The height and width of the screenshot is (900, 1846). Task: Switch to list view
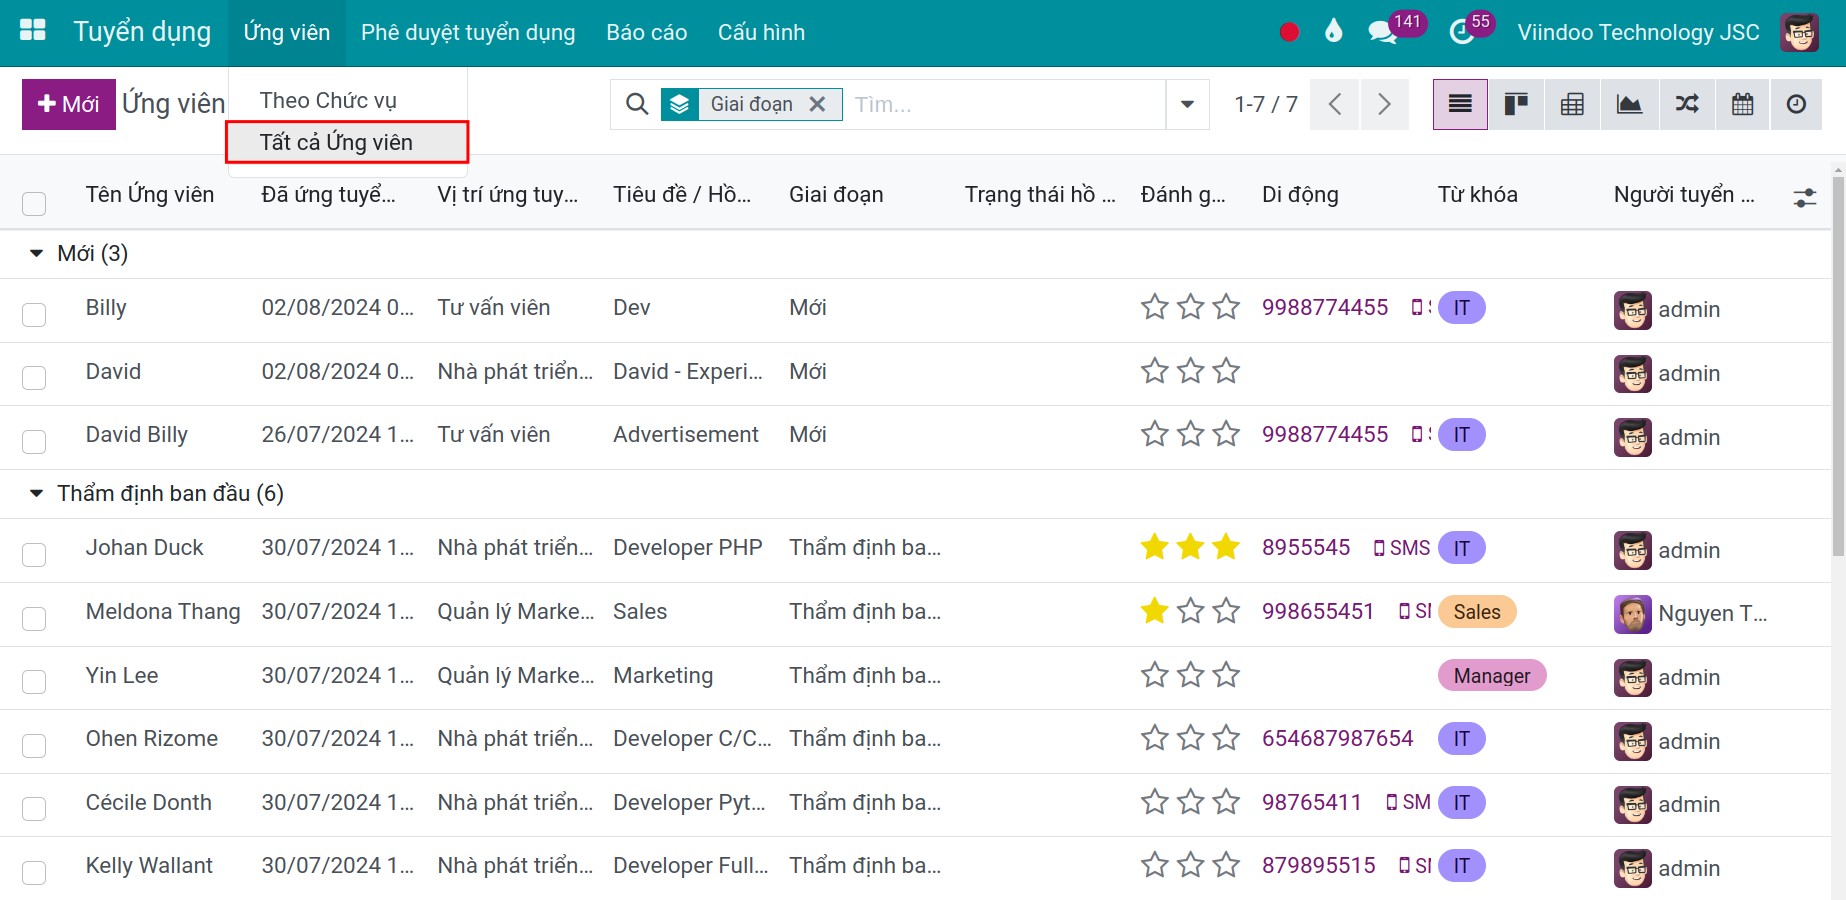pyautogui.click(x=1460, y=104)
